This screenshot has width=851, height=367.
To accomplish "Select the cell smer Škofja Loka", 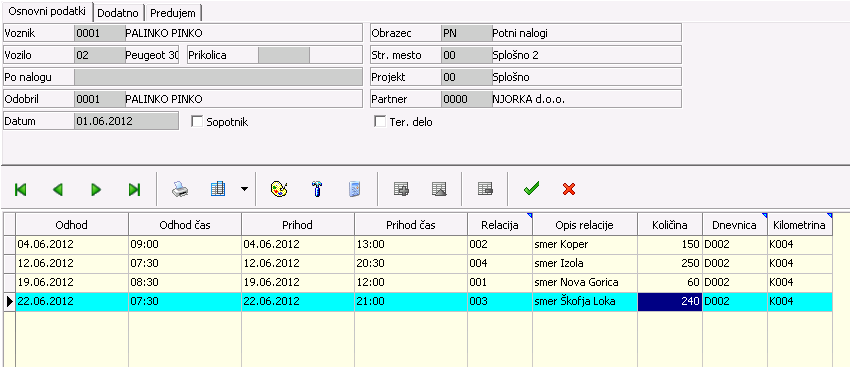I will pyautogui.click(x=585, y=302).
